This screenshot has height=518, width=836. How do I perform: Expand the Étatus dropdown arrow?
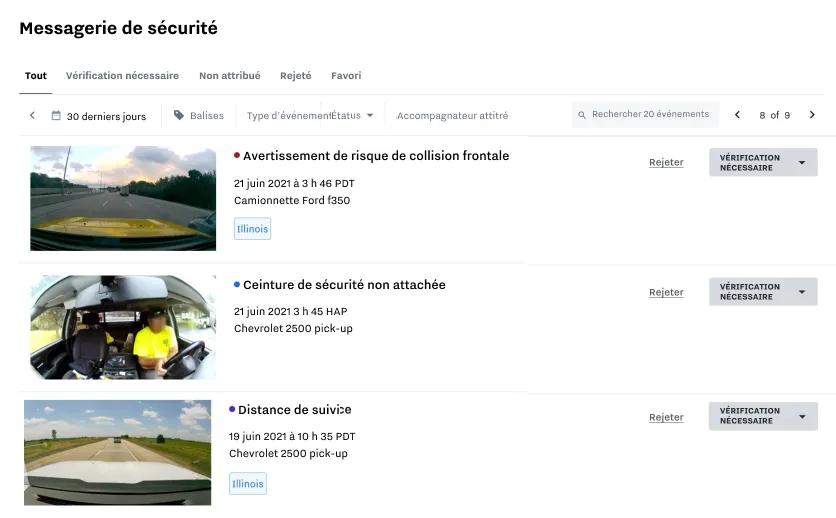click(370, 115)
